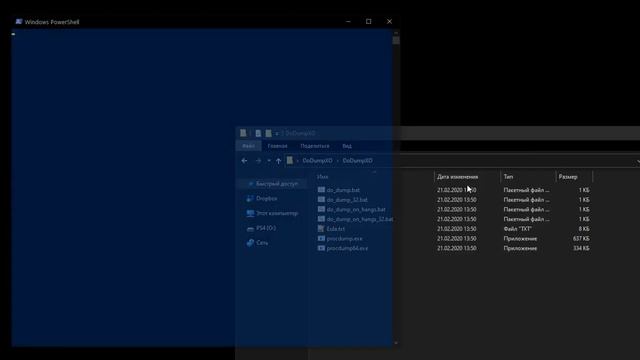The height and width of the screenshot is (360, 640).
Task: Select Dropbox in the navigation pane
Action: pyautogui.click(x=267, y=198)
